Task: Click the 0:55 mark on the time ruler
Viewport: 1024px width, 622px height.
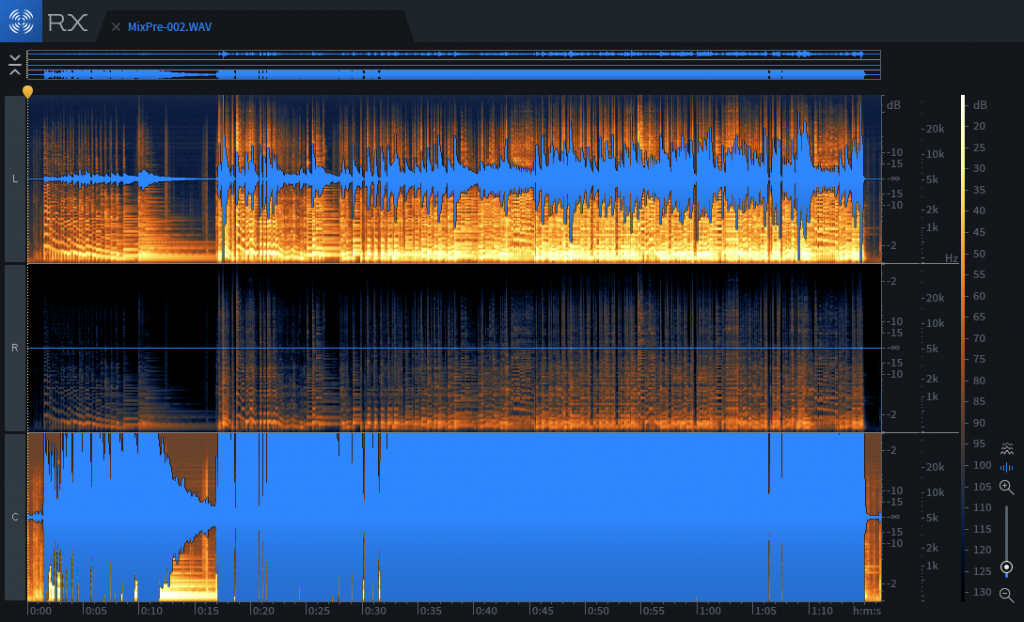Action: 654,611
